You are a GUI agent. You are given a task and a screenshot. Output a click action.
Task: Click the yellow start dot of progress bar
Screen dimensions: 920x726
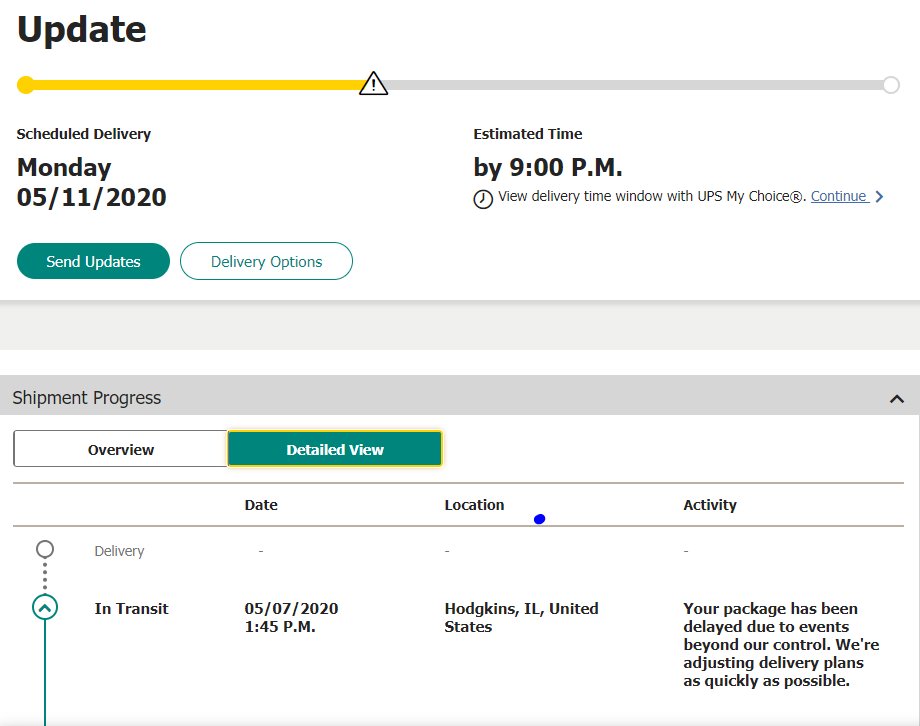pos(26,85)
